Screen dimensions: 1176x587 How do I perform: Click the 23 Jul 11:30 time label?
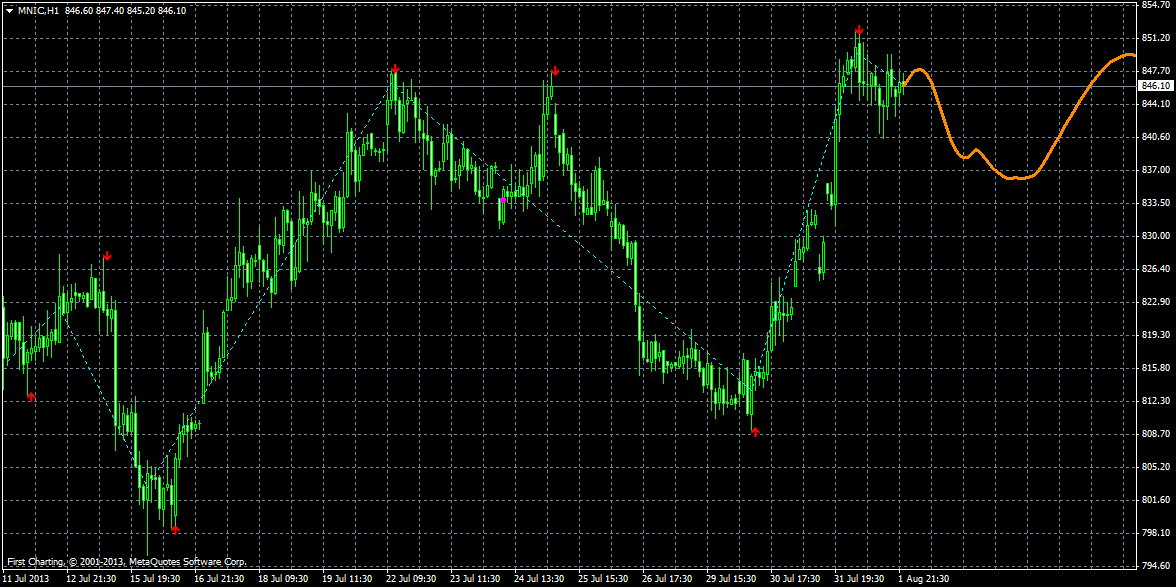tap(476, 579)
